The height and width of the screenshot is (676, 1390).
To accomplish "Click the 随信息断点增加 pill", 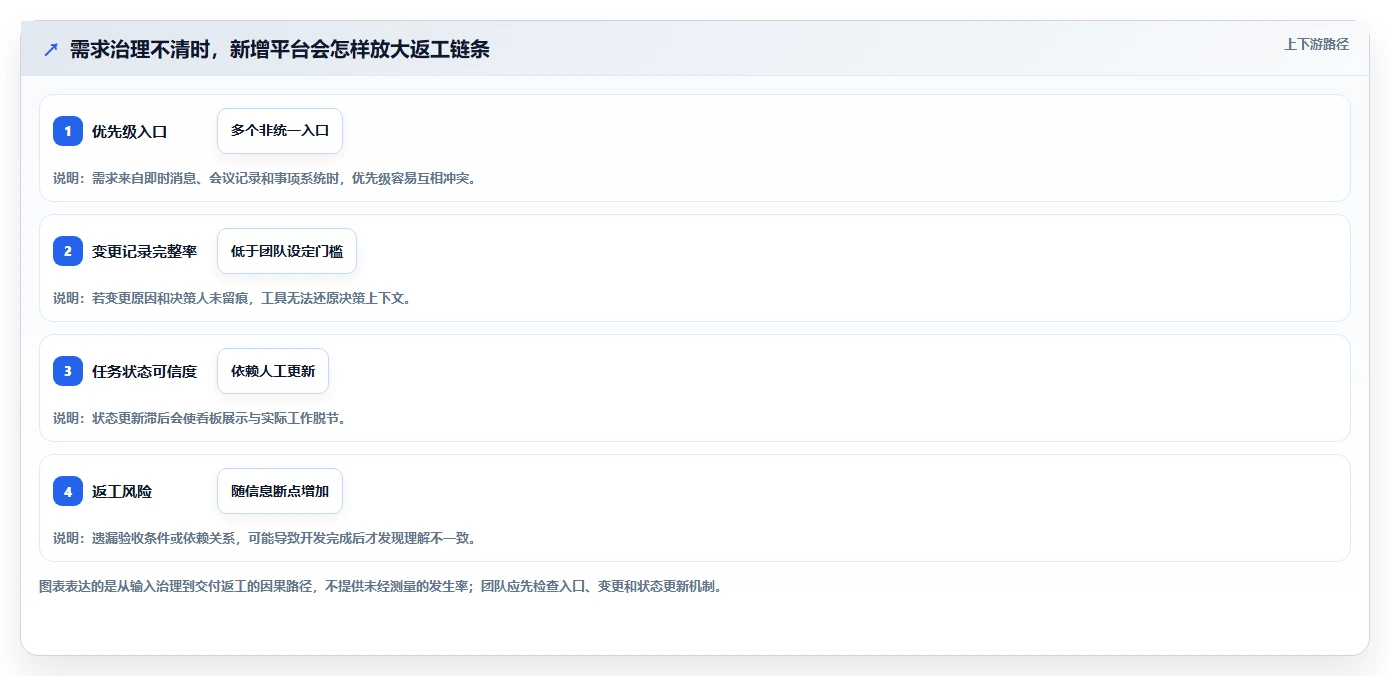I will (280, 491).
